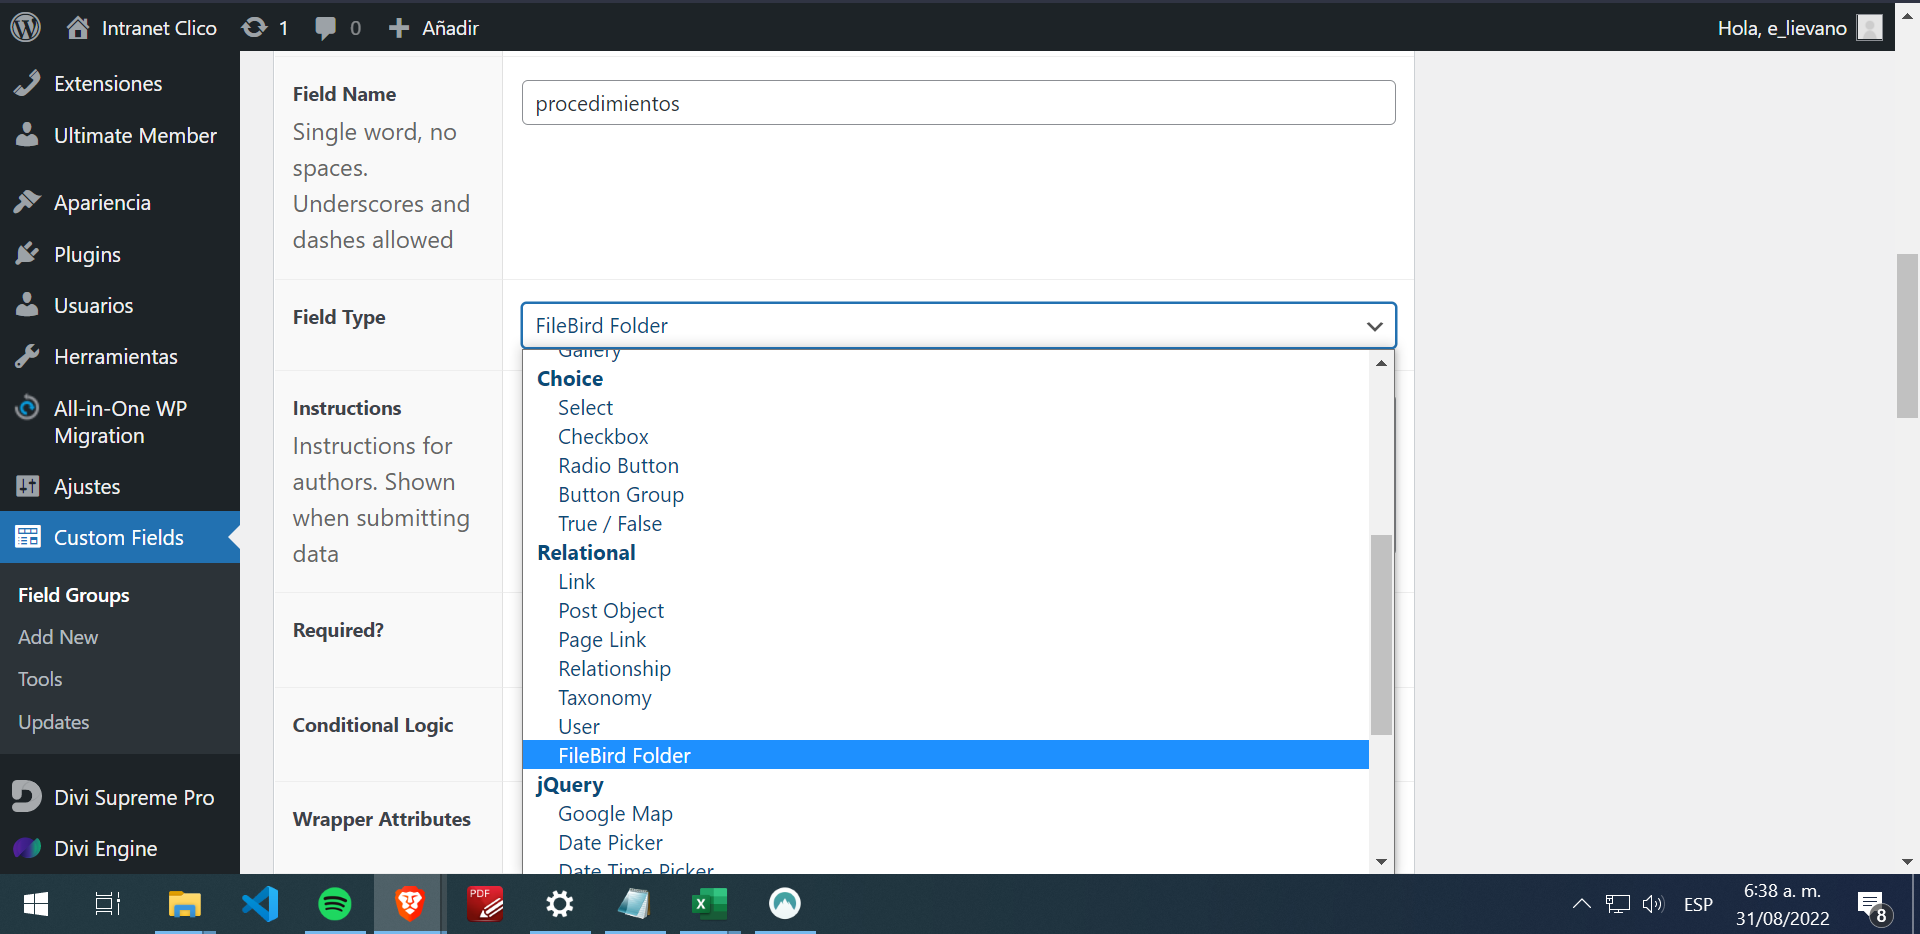Choose FileBird Folder field type
Screen dimensions: 1920x934
(x=946, y=755)
